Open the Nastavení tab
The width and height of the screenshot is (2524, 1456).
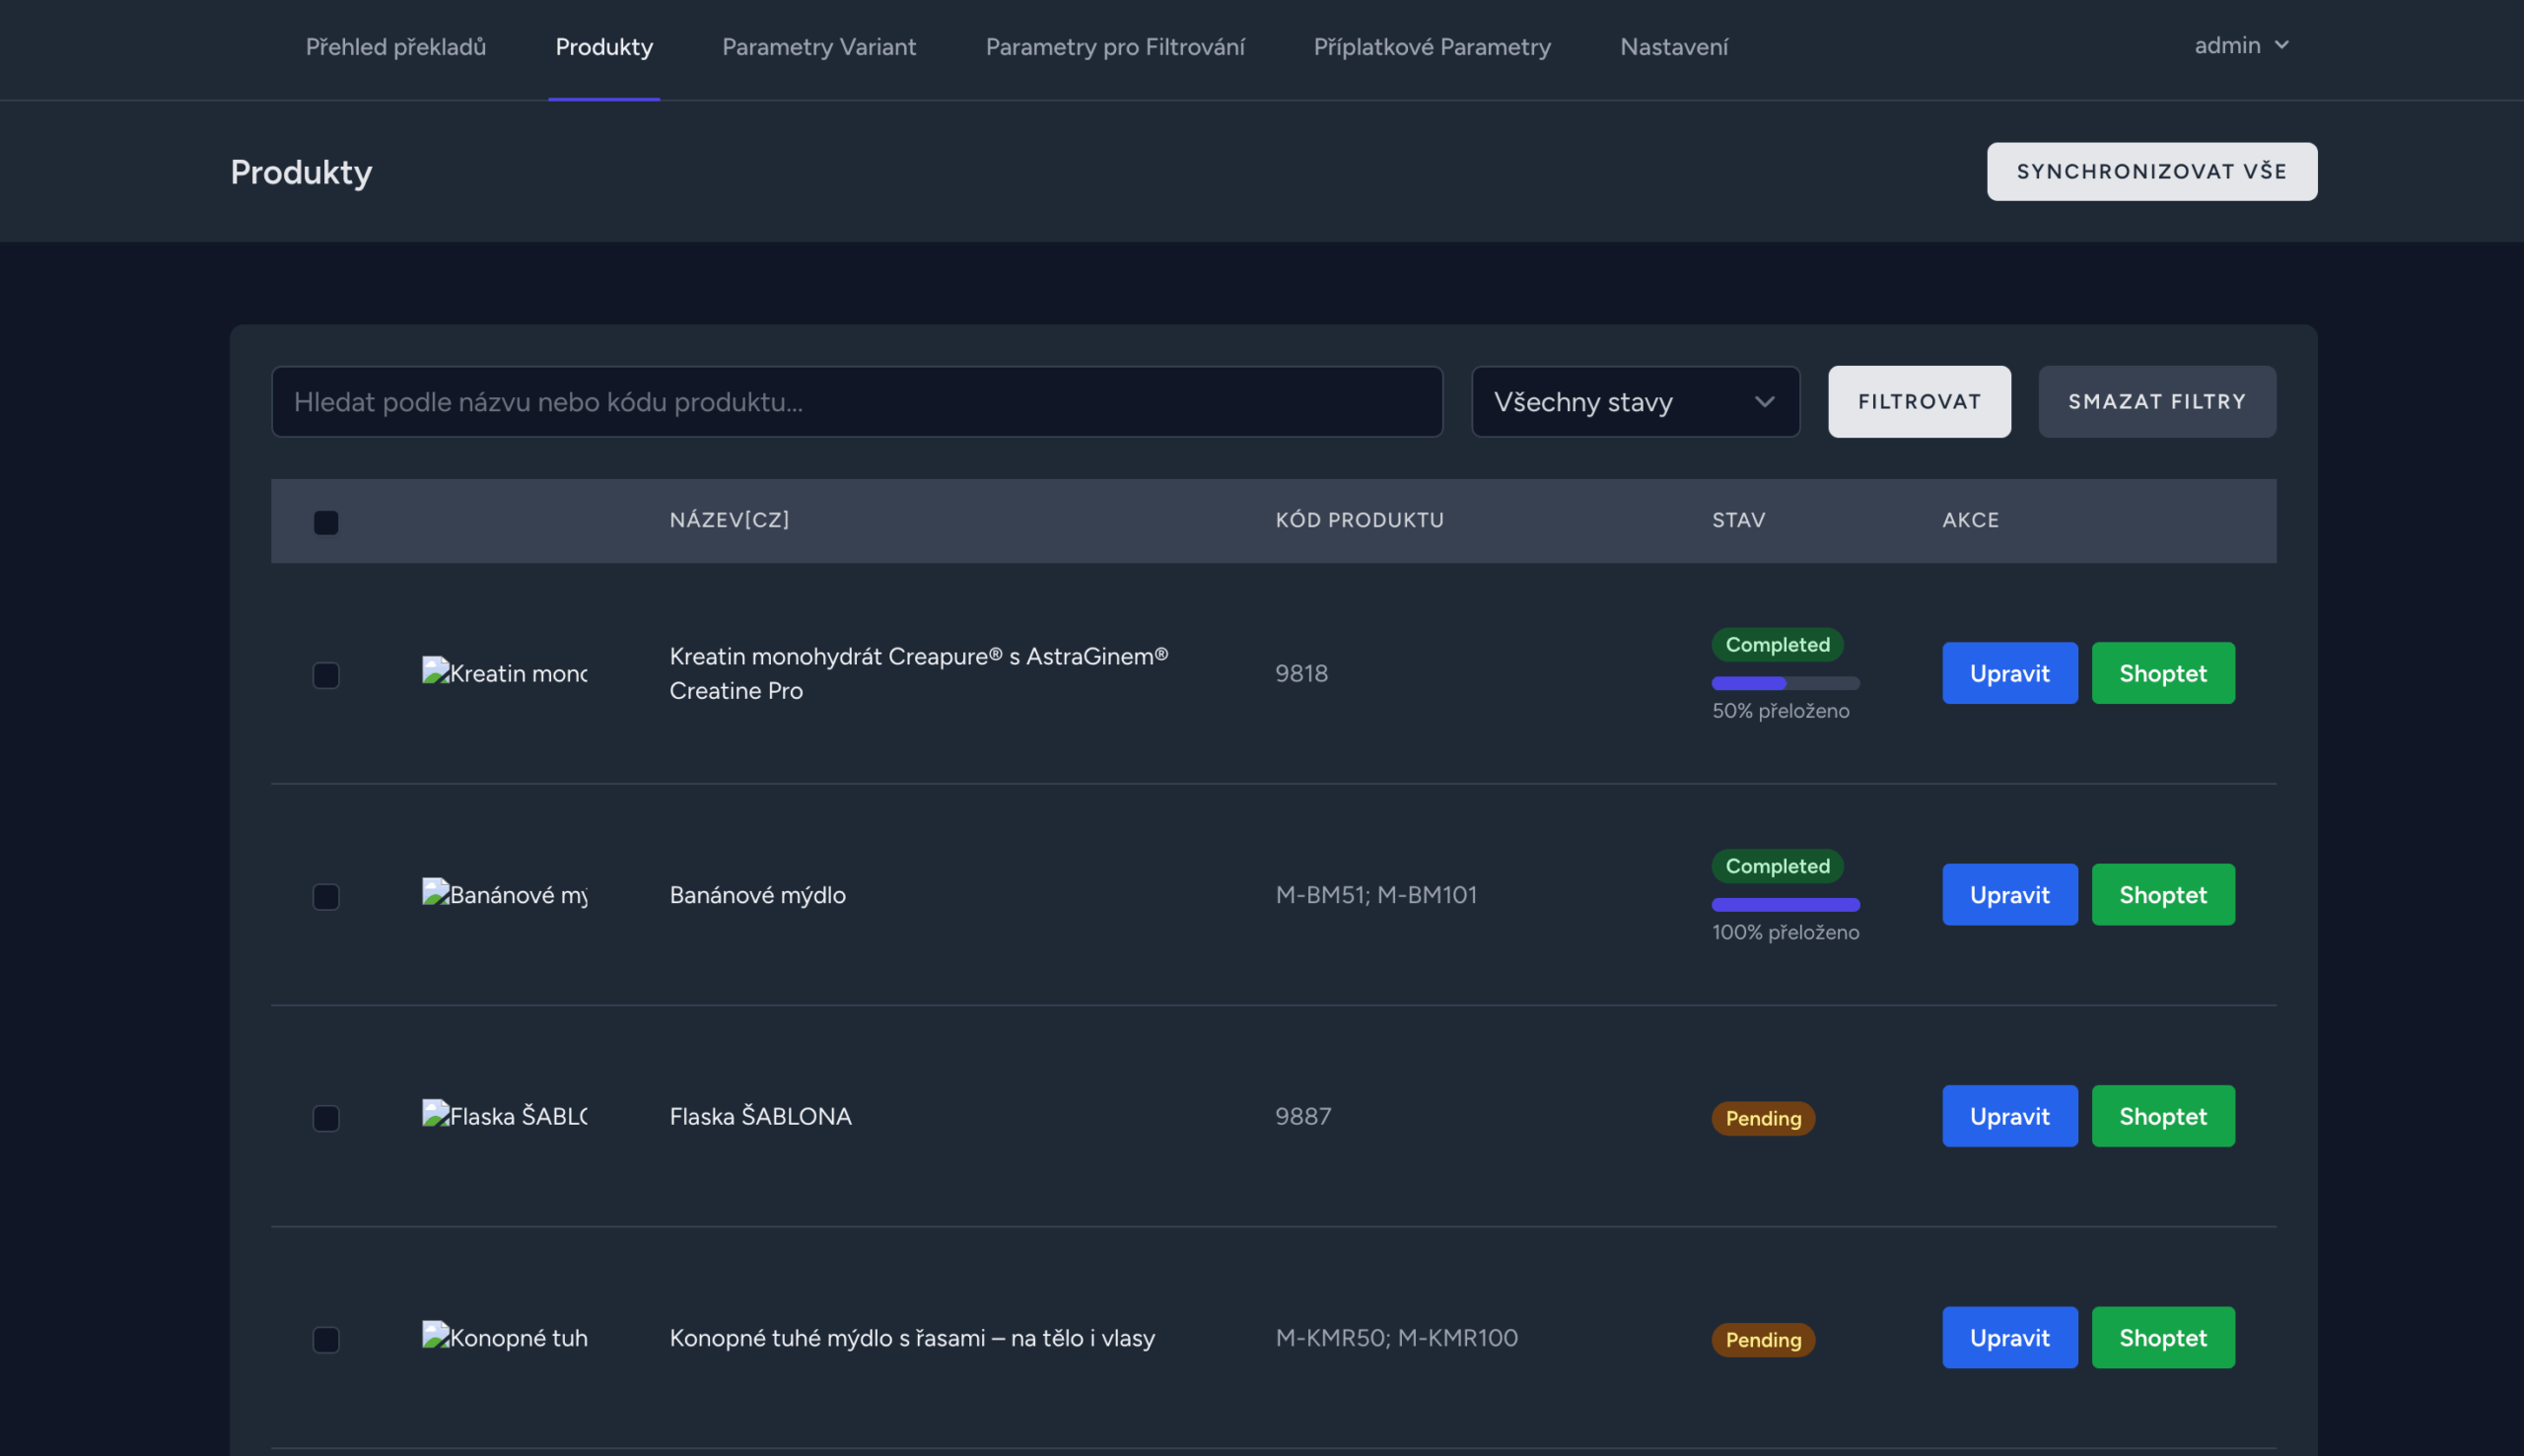click(1673, 47)
